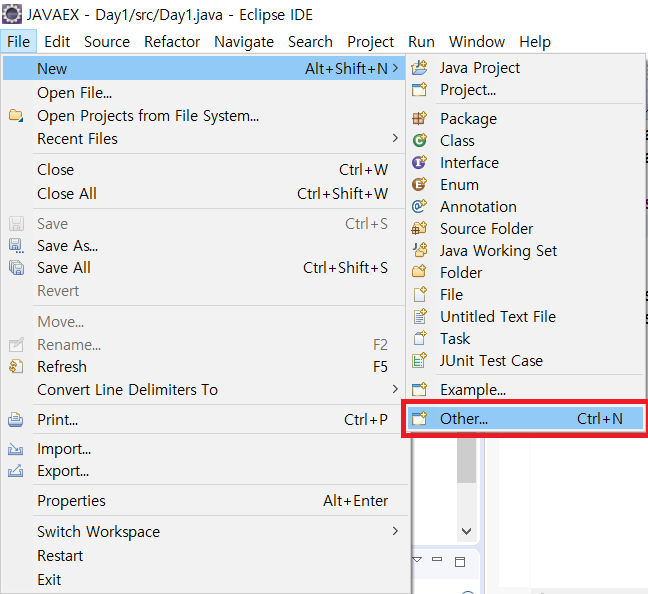Click the brown Enum icon
The width and height of the screenshot is (648, 594).
pos(419,184)
